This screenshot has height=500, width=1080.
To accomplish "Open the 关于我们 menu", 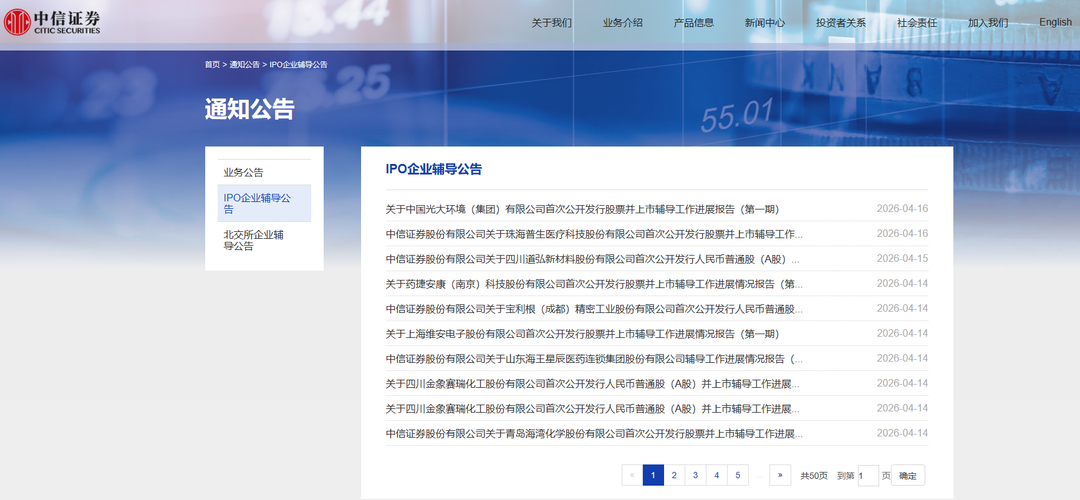I will pyautogui.click(x=552, y=22).
